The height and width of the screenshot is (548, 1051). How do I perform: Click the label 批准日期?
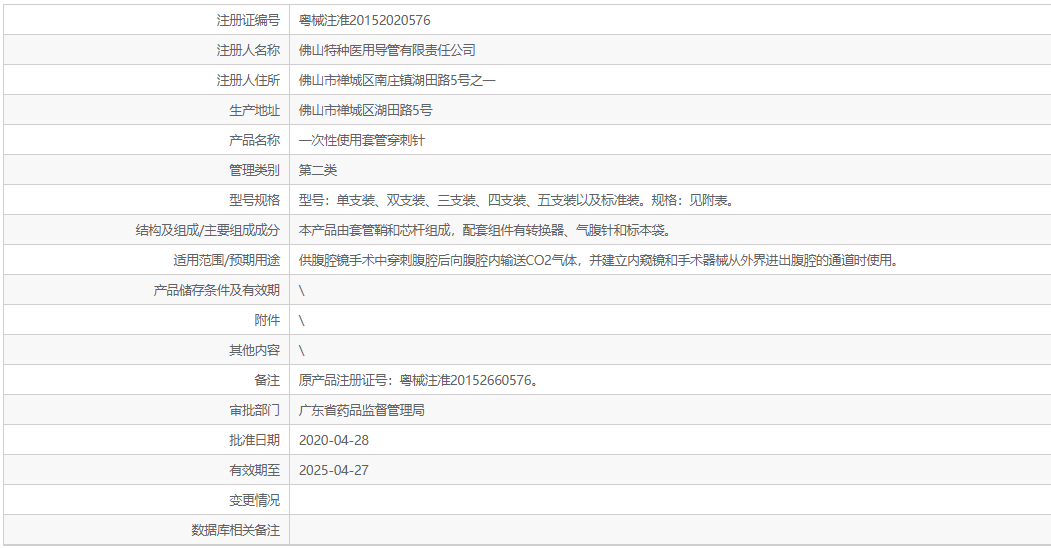pos(254,440)
